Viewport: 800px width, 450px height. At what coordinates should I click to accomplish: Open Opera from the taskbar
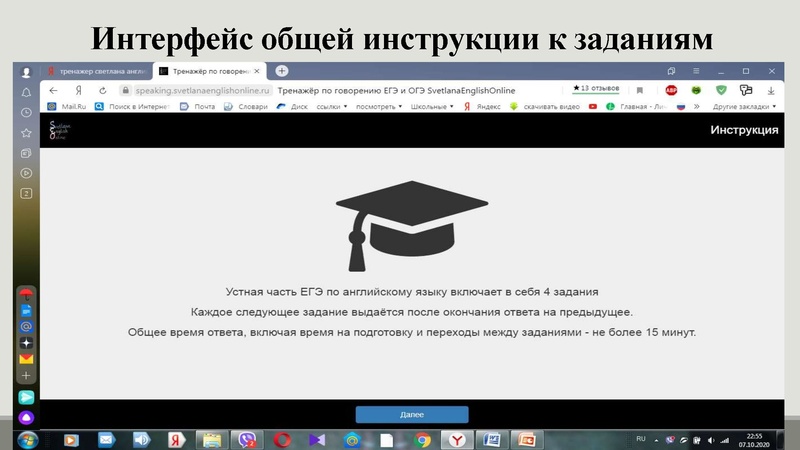coord(282,439)
